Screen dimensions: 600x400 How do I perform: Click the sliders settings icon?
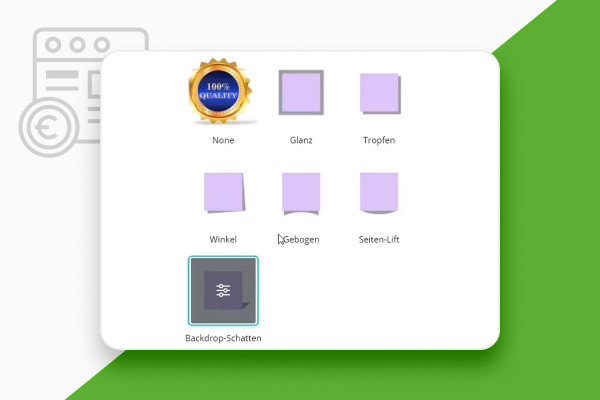click(x=223, y=291)
